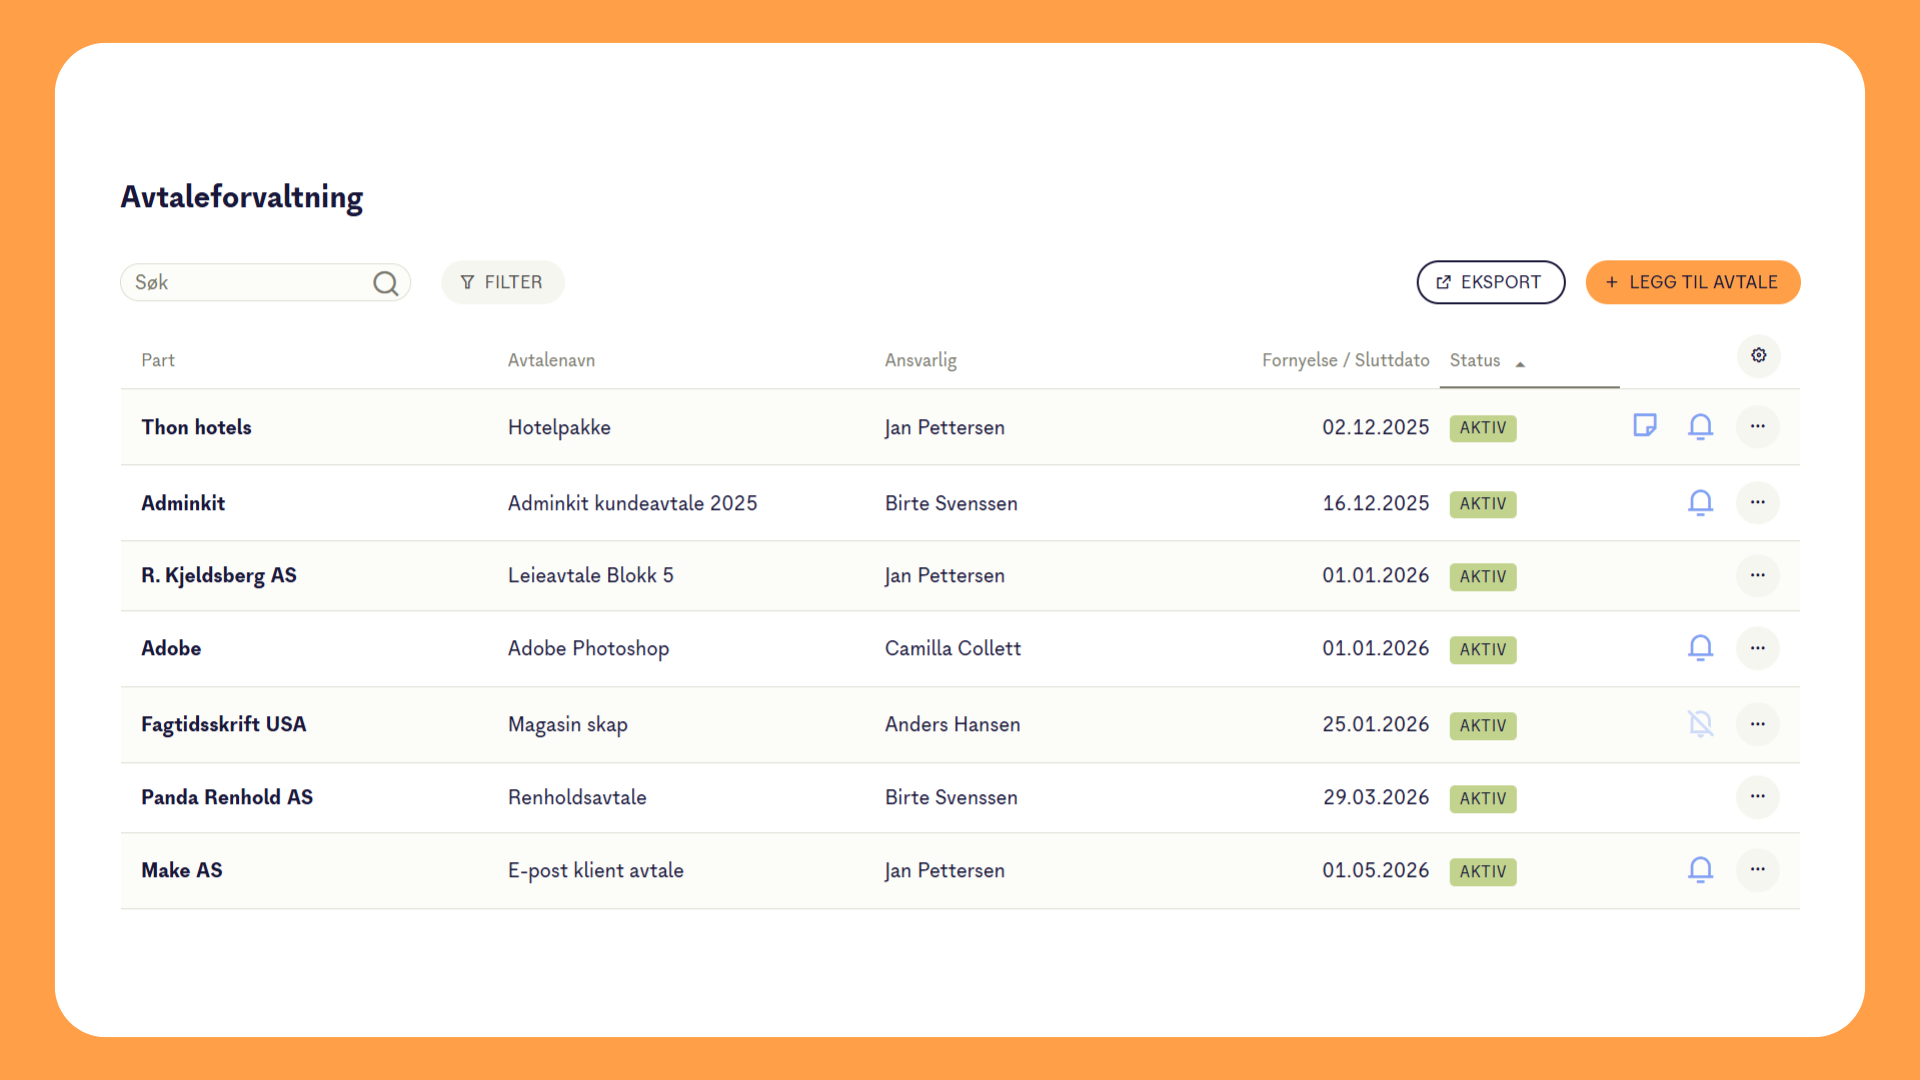The width and height of the screenshot is (1920, 1080).
Task: Open table column settings gear
Action: pos(1758,356)
